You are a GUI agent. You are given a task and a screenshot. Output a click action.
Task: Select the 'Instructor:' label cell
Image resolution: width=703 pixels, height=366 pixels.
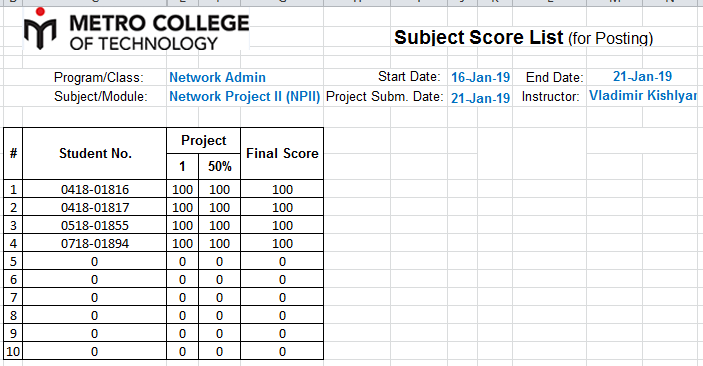point(551,96)
